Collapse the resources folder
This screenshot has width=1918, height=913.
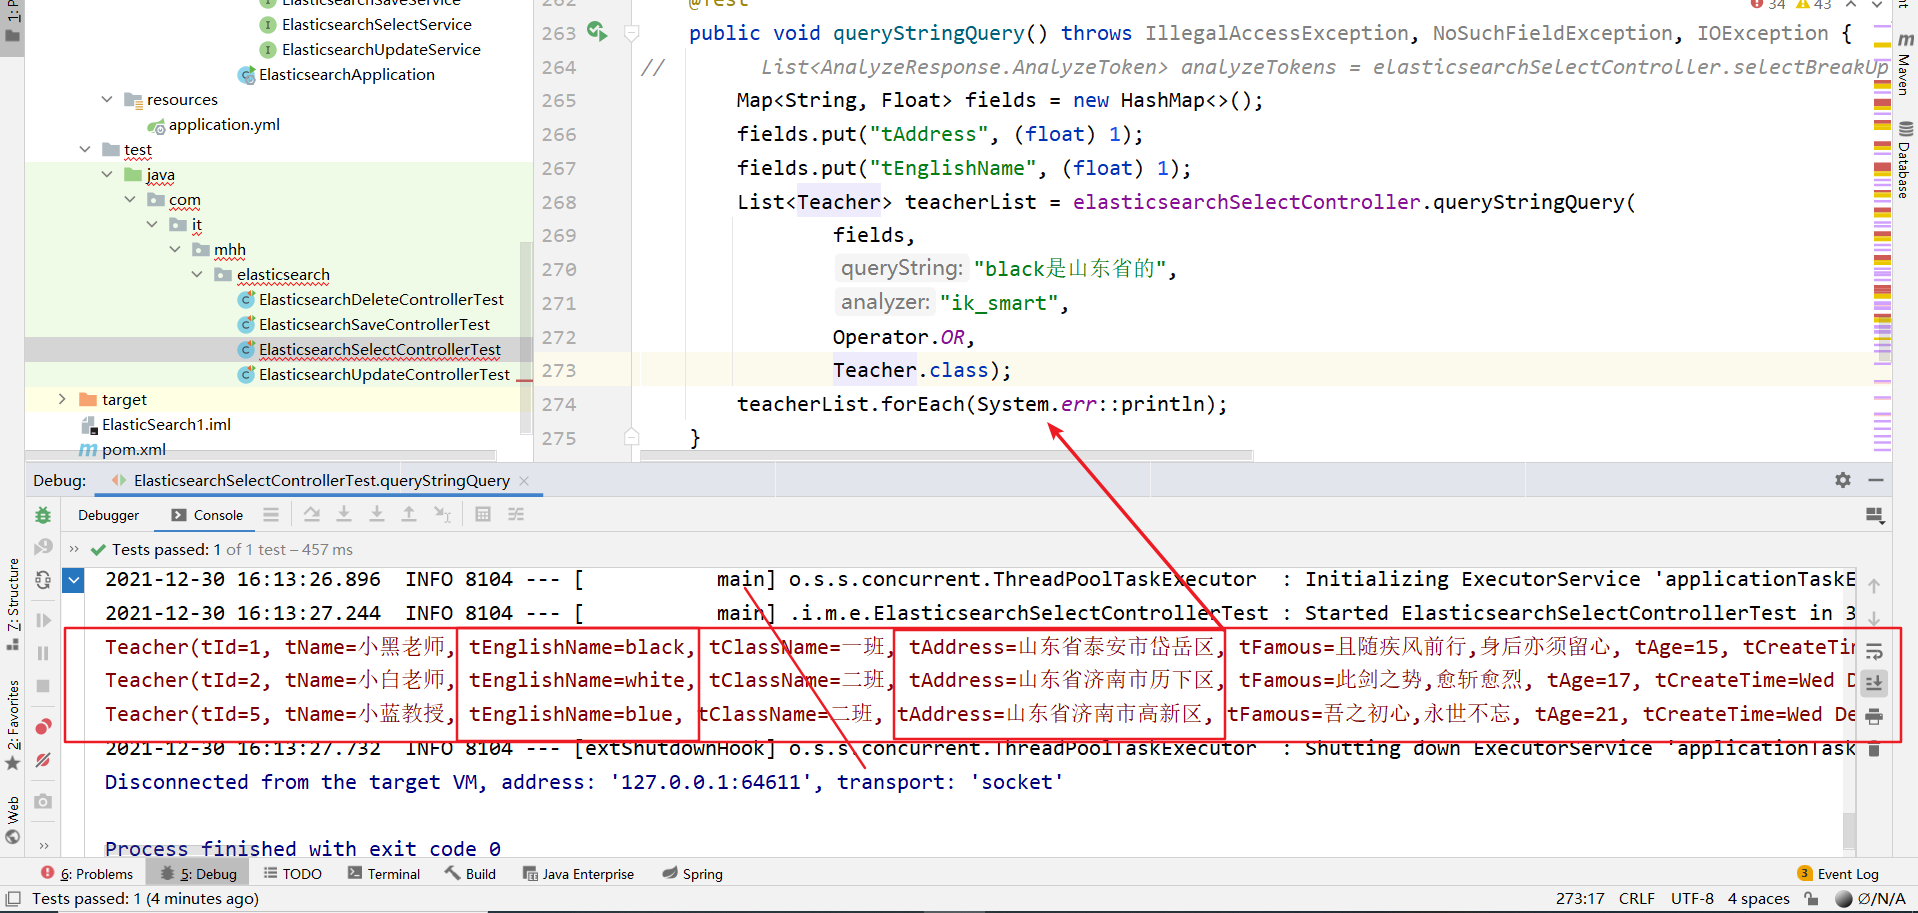[x=107, y=99]
